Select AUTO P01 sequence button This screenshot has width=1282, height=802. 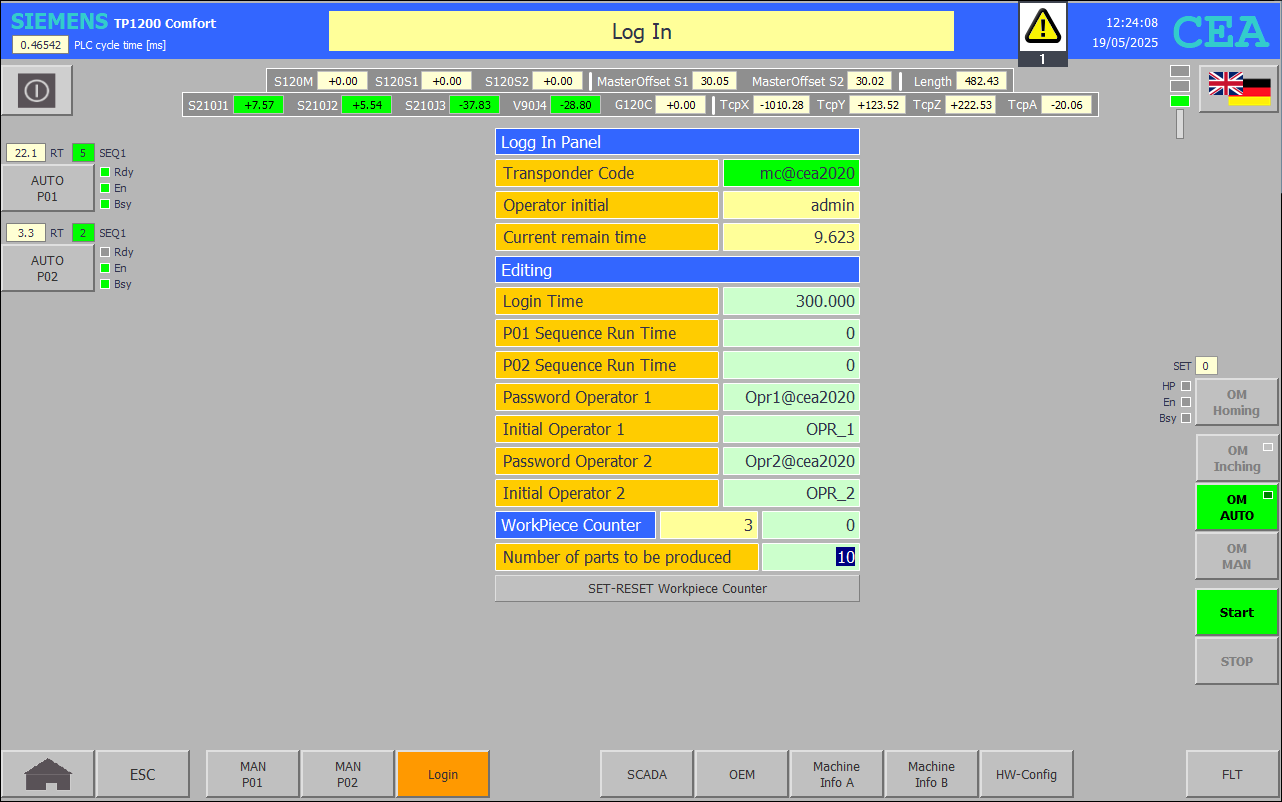pyautogui.click(x=48, y=188)
